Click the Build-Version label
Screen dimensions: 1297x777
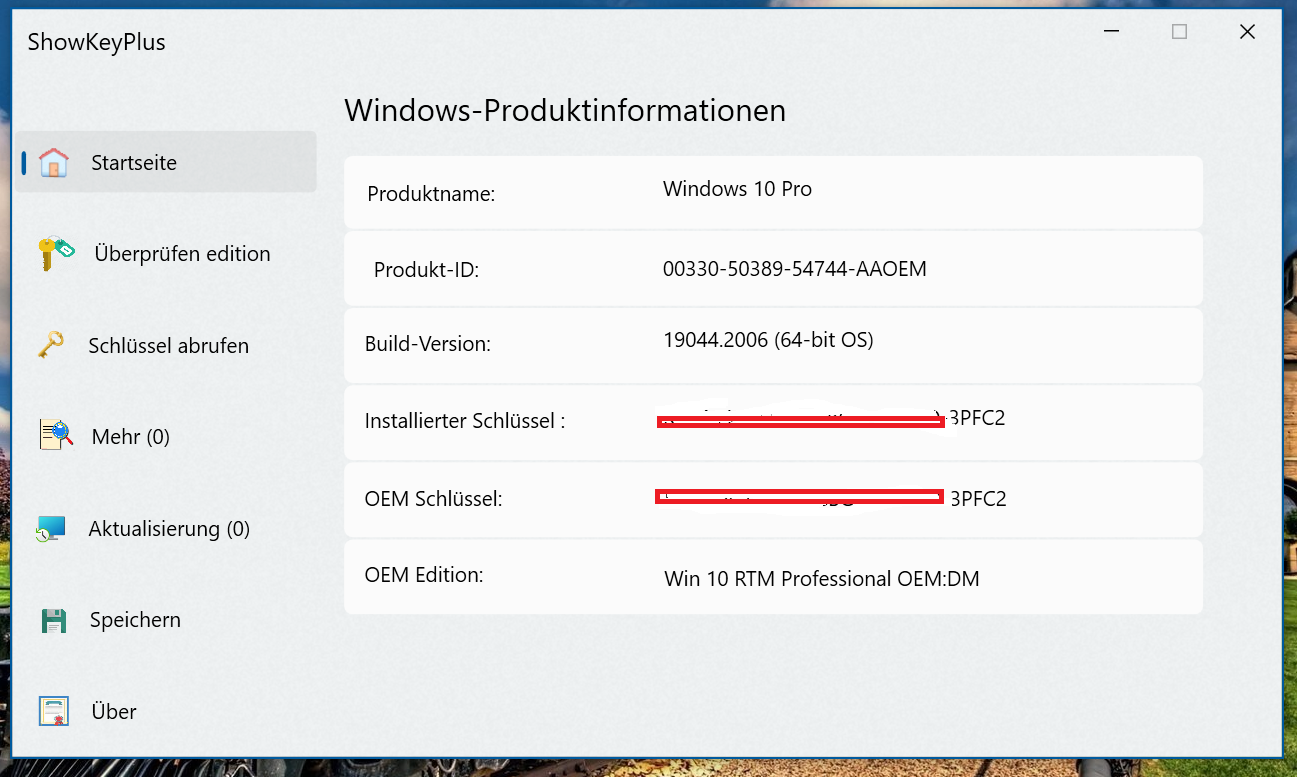tap(428, 344)
